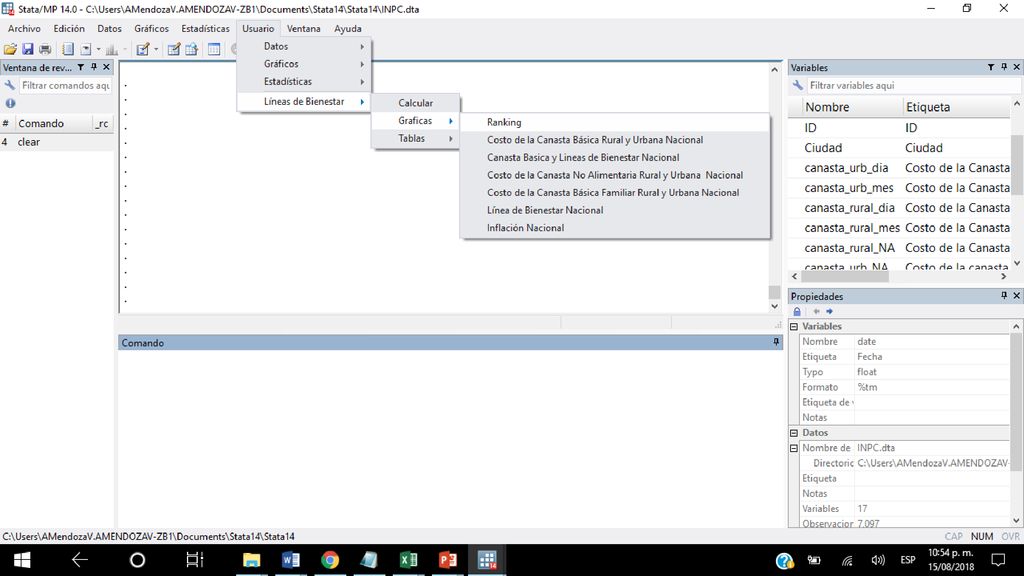Viewport: 1024px width, 576px height.
Task: Select the Ciudad variable row
Action: [x=900, y=148]
